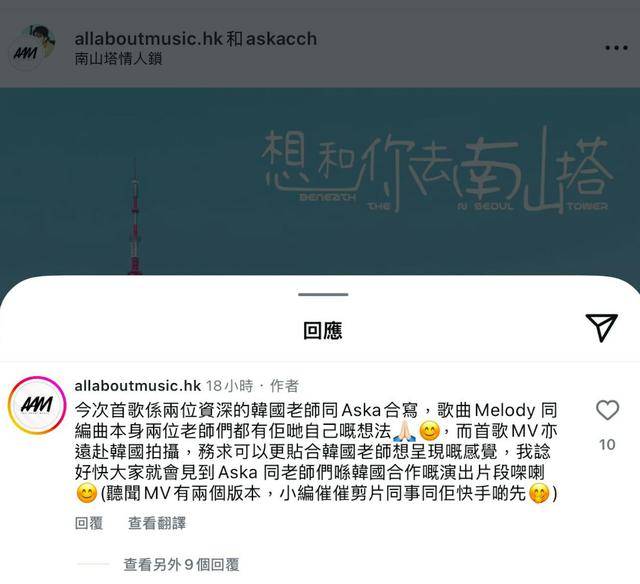
Task: Open allaboutmusic.hk username in post header
Action: (x=148, y=39)
